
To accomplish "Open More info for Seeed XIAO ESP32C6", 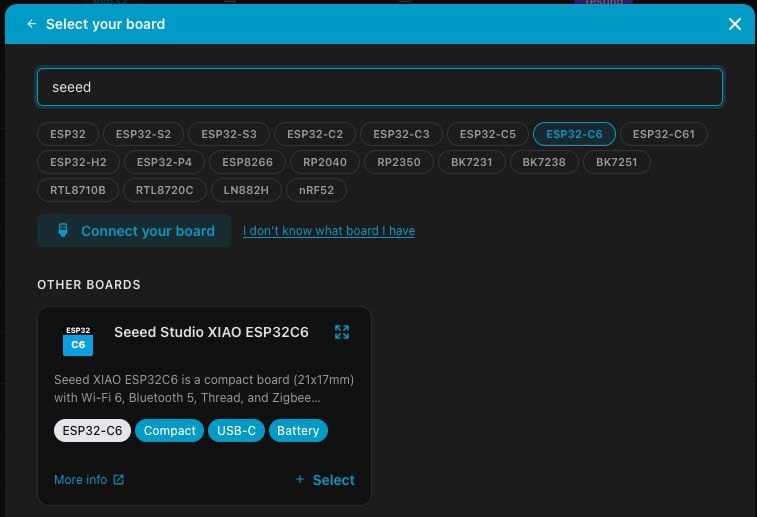I will pyautogui.click(x=89, y=480).
